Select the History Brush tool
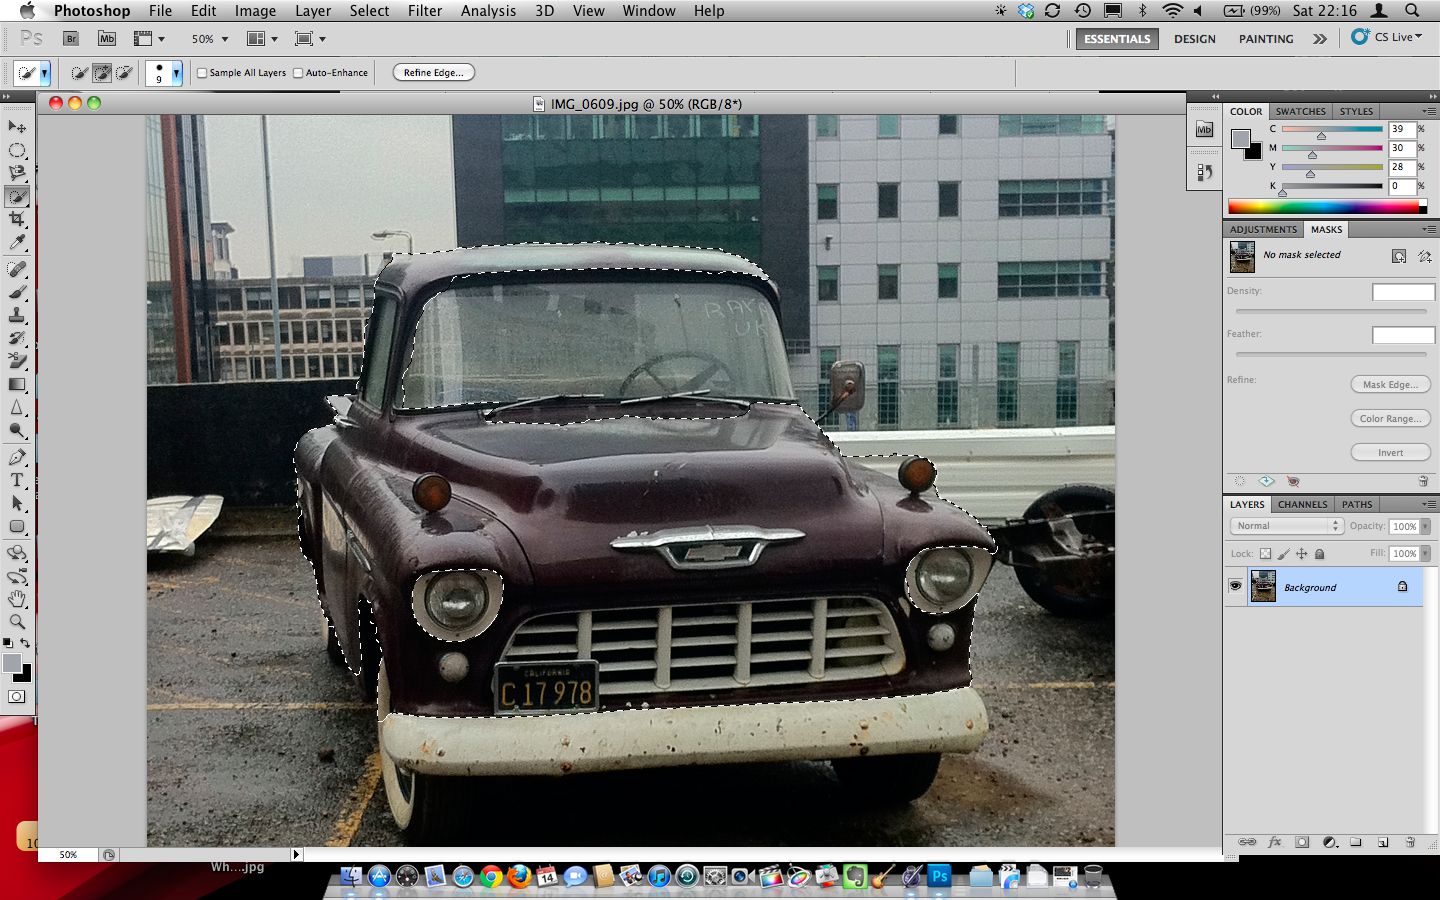The height and width of the screenshot is (900, 1440). tap(17, 338)
